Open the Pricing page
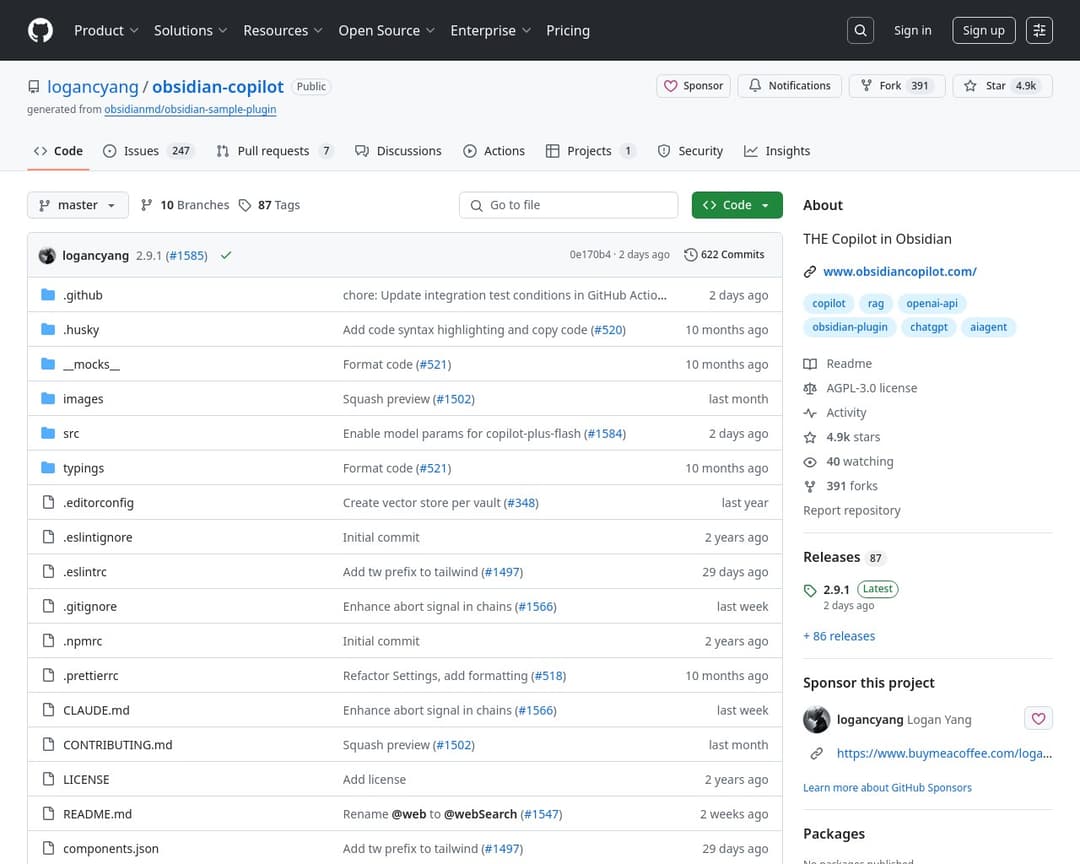This screenshot has height=864, width=1080. pyautogui.click(x=568, y=30)
